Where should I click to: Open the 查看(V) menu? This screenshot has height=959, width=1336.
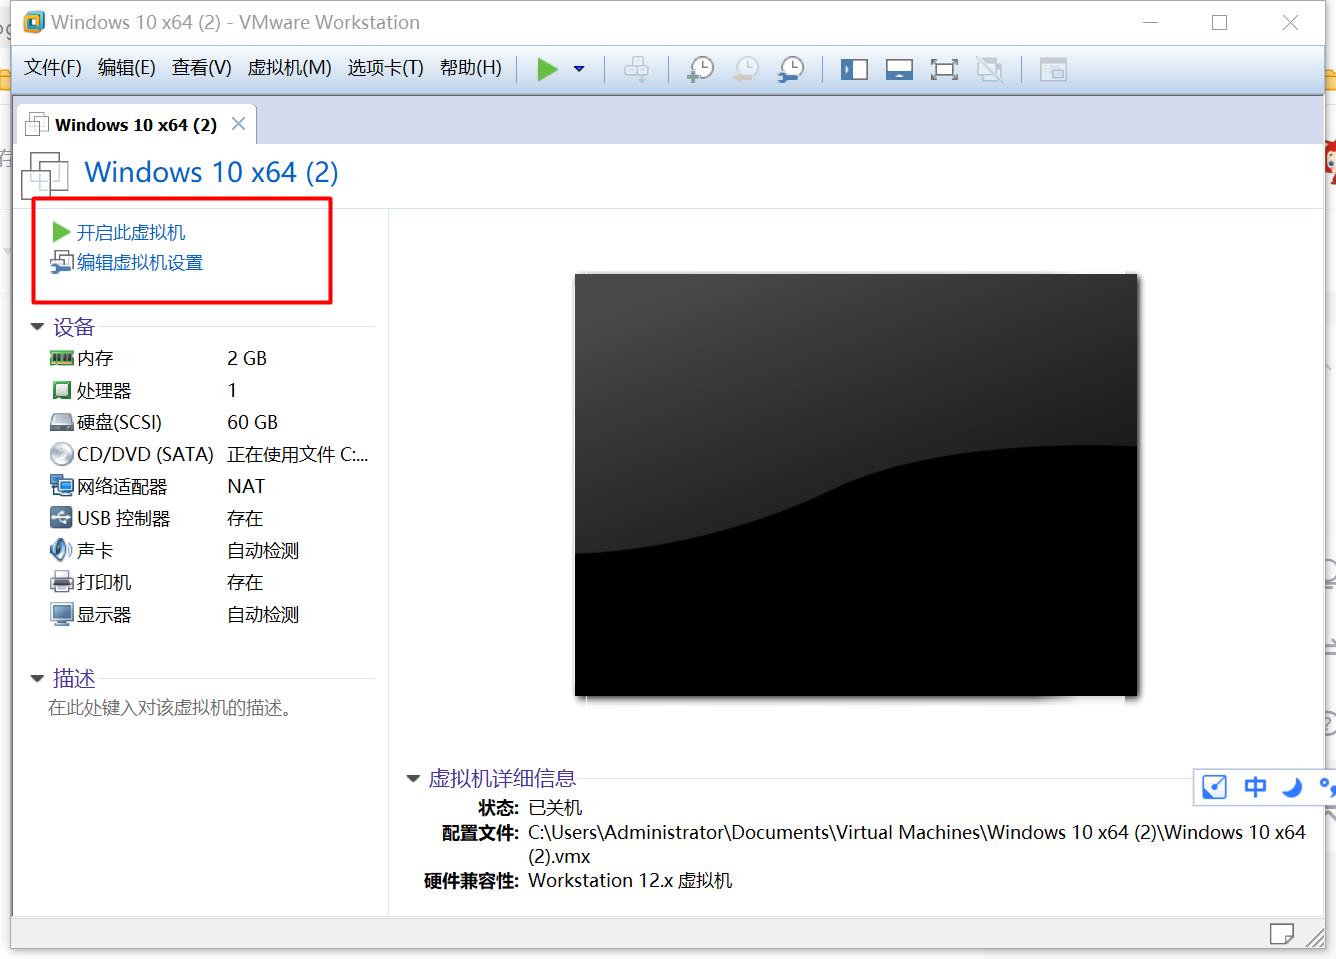point(202,67)
